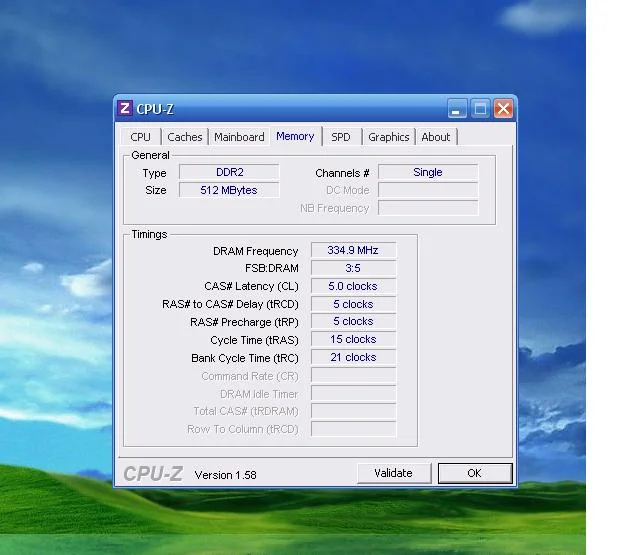Select the 3:5 FSB:DRAM ratio value
This screenshot has height=555, width=640.
pyautogui.click(x=353, y=268)
